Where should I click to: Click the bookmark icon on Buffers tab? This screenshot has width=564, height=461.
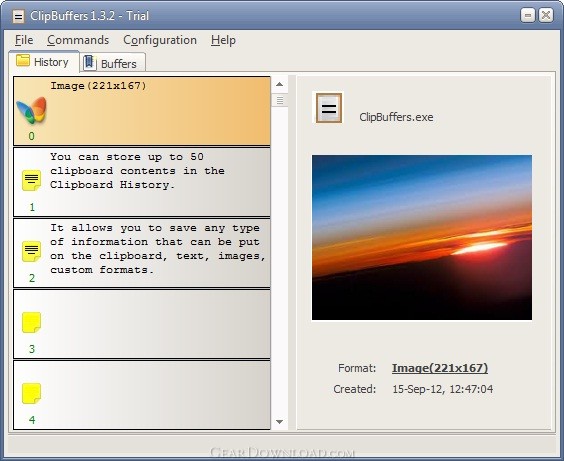[89, 63]
